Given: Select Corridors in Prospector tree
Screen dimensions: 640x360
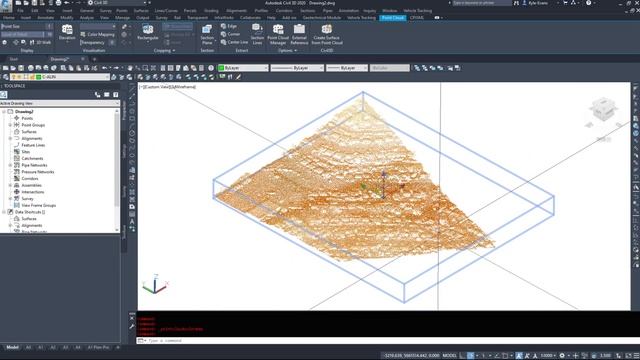Looking at the screenshot, I should click(30, 178).
